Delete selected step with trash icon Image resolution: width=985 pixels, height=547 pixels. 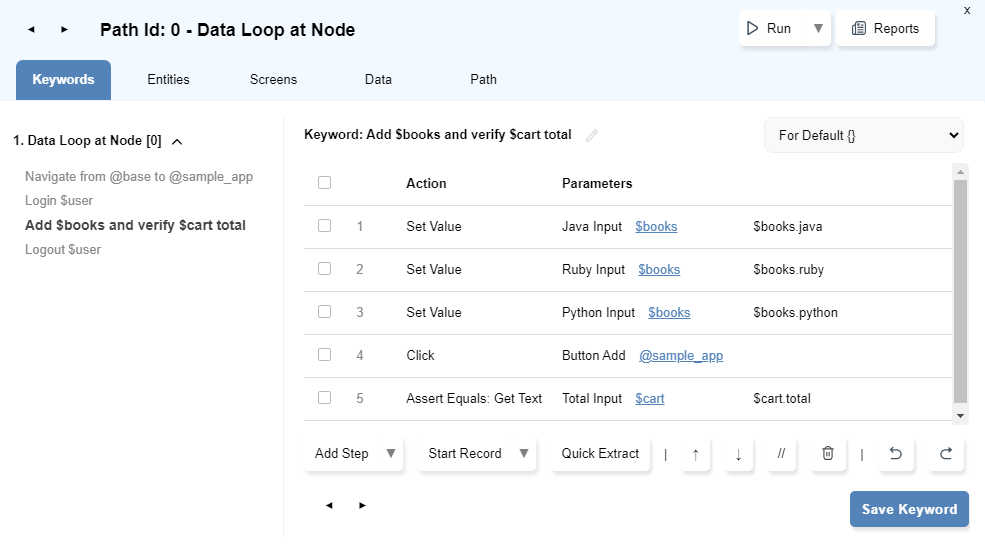827,454
